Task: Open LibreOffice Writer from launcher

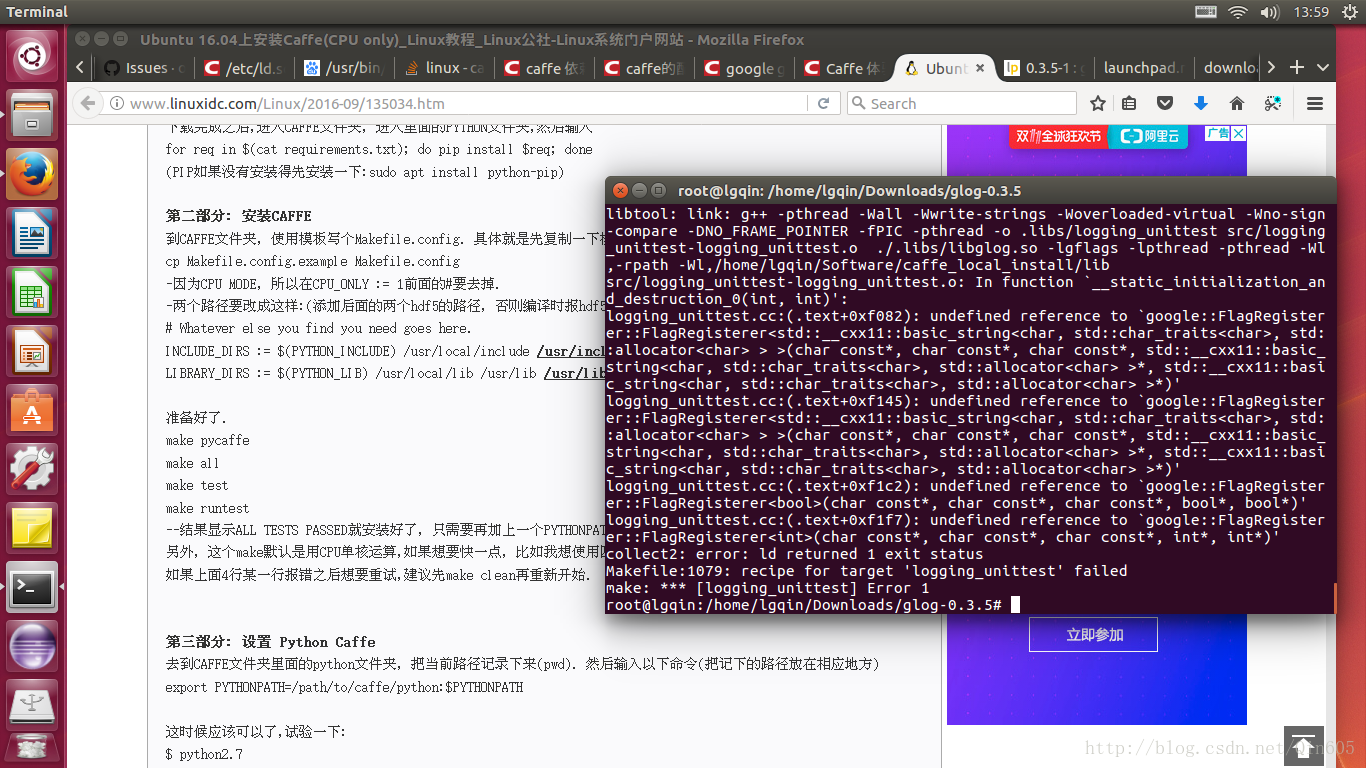Action: click(33, 234)
